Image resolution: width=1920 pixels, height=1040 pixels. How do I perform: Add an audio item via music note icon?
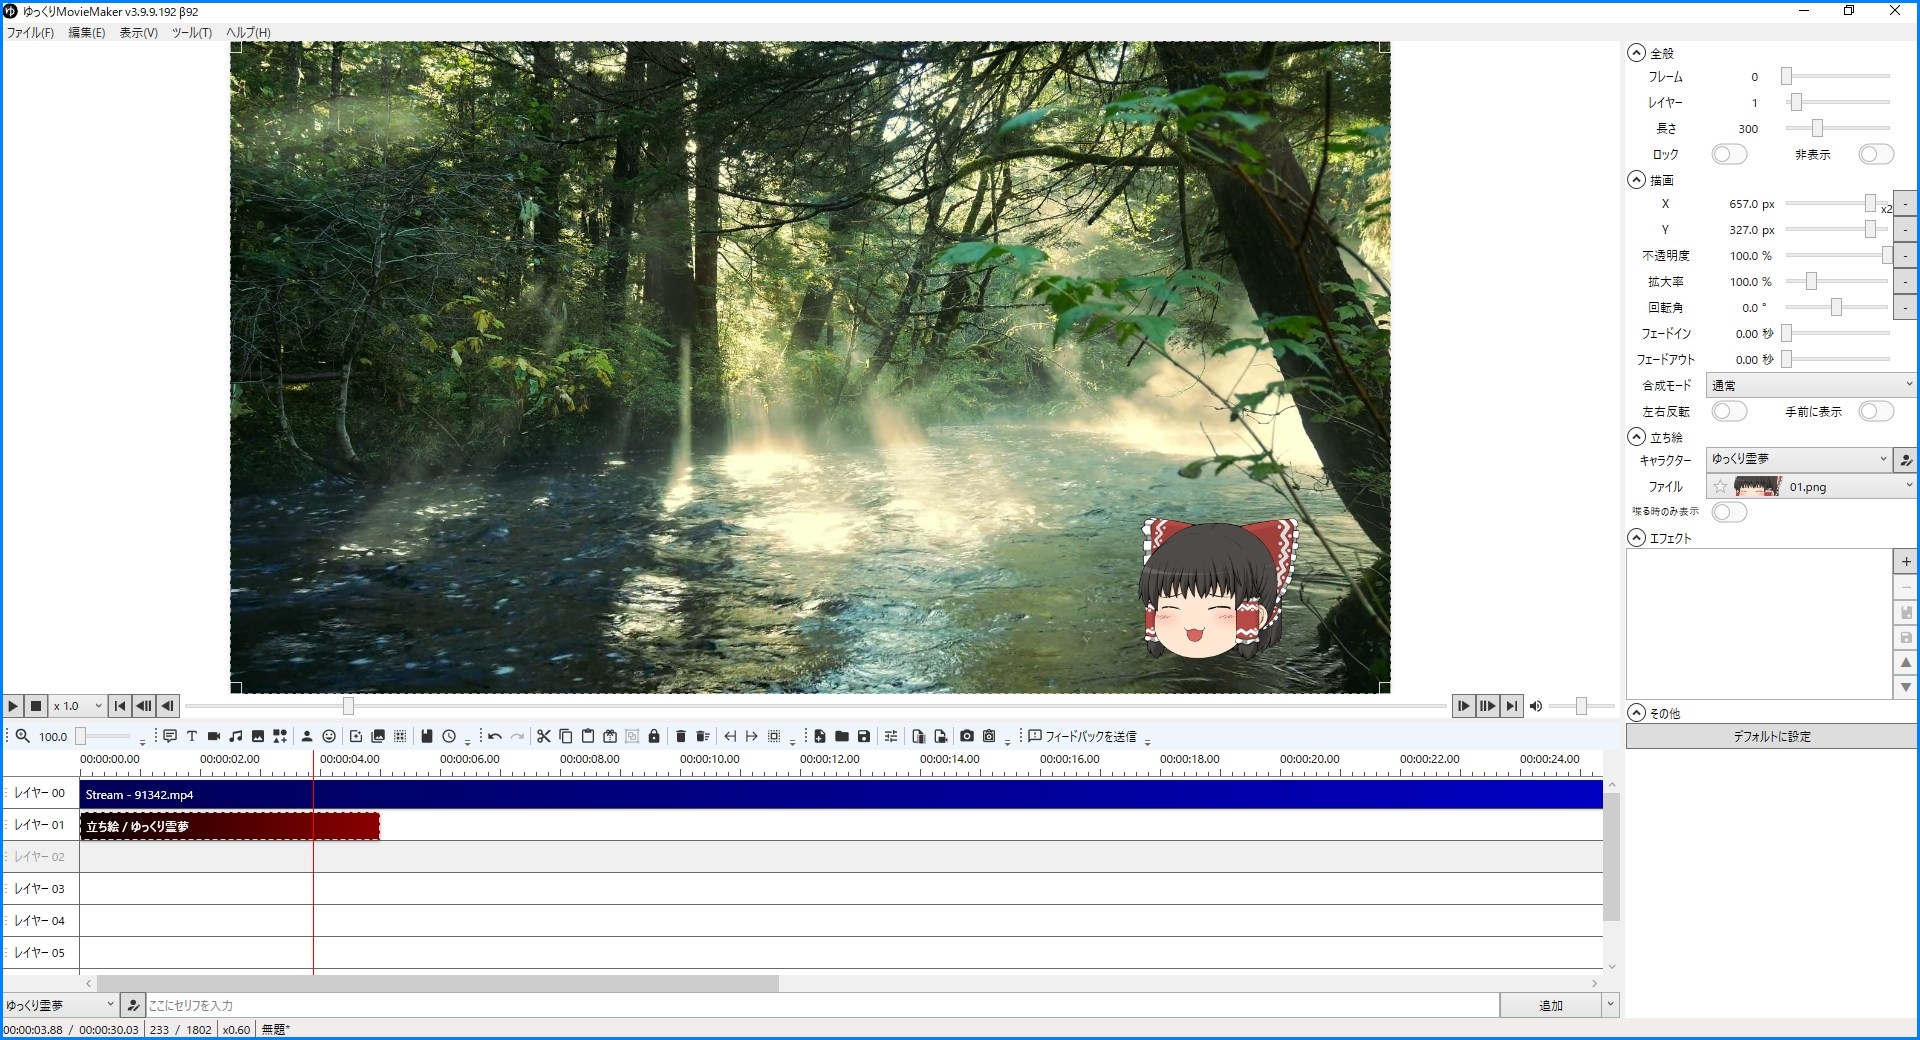pyautogui.click(x=236, y=736)
